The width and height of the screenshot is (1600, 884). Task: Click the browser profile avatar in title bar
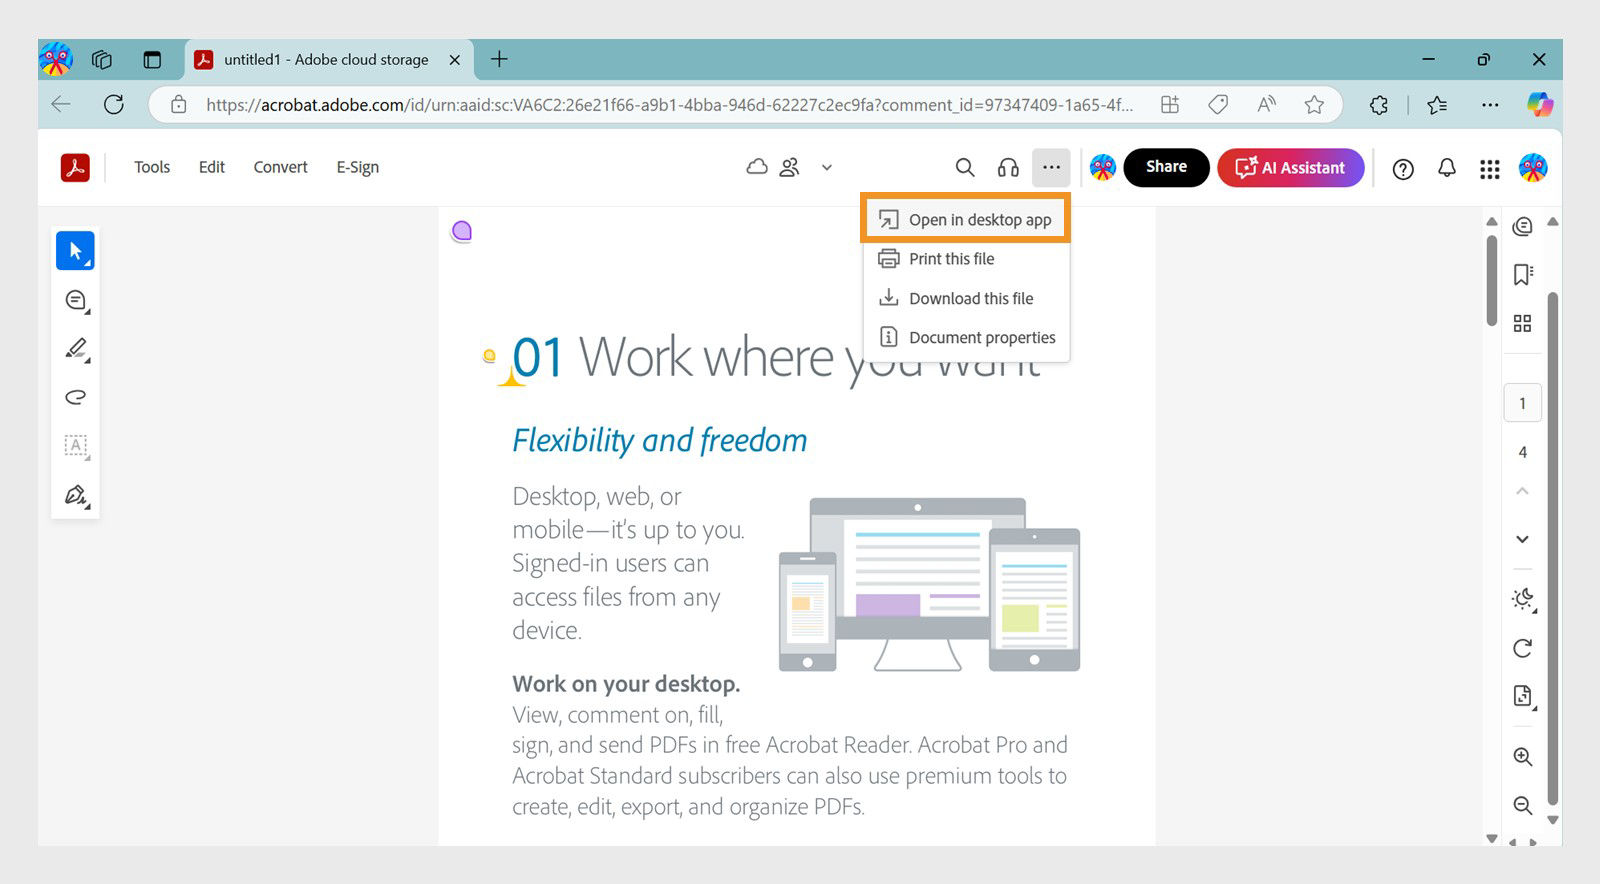pyautogui.click(x=56, y=59)
